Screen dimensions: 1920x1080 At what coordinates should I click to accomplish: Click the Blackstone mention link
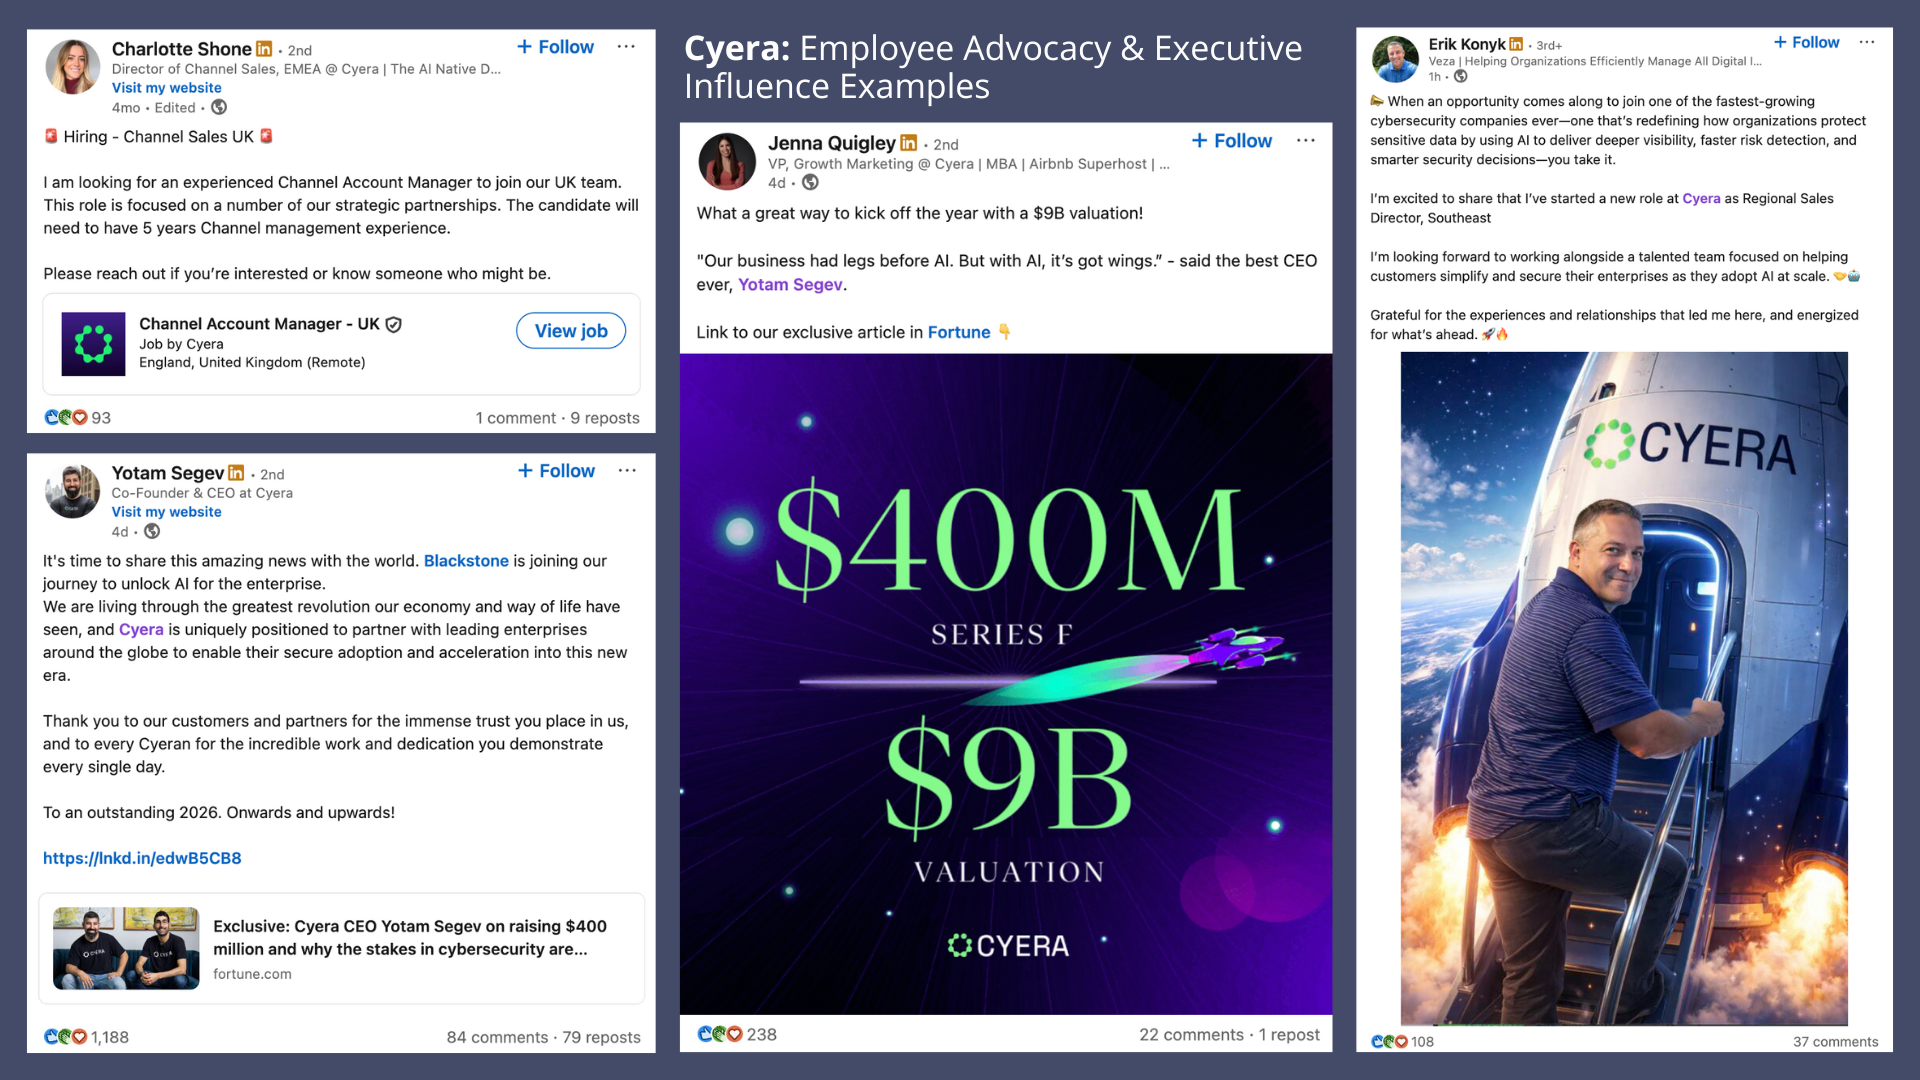click(x=466, y=561)
